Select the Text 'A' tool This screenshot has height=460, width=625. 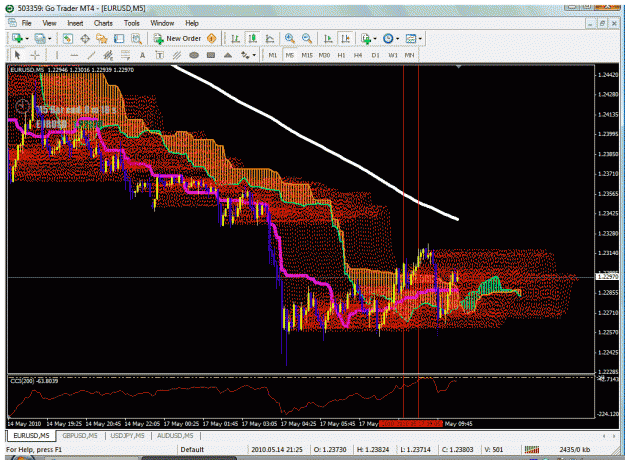[142, 55]
